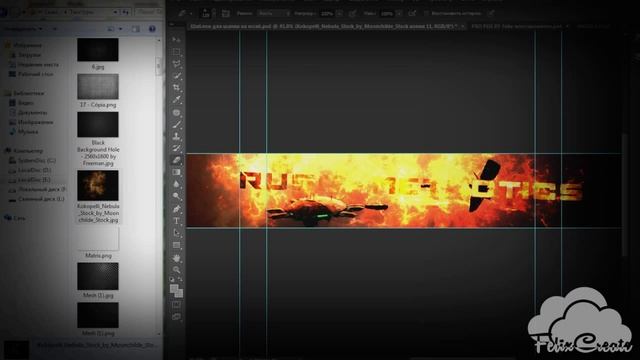The width and height of the screenshot is (640, 360).
Task: Toggle Explorer preview pane
Action: pyautogui.click(x=136, y=29)
